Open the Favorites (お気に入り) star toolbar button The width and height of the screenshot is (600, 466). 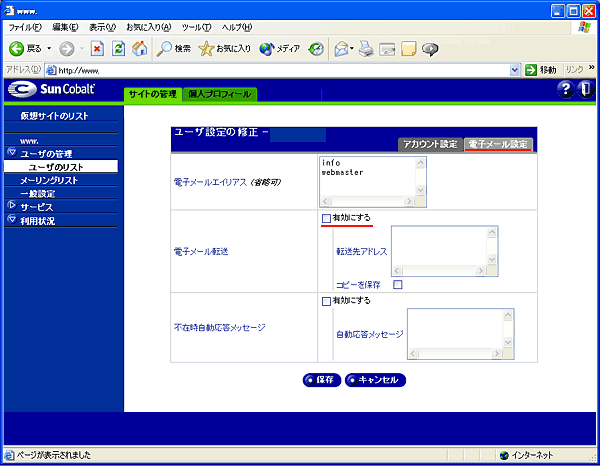click(225, 48)
